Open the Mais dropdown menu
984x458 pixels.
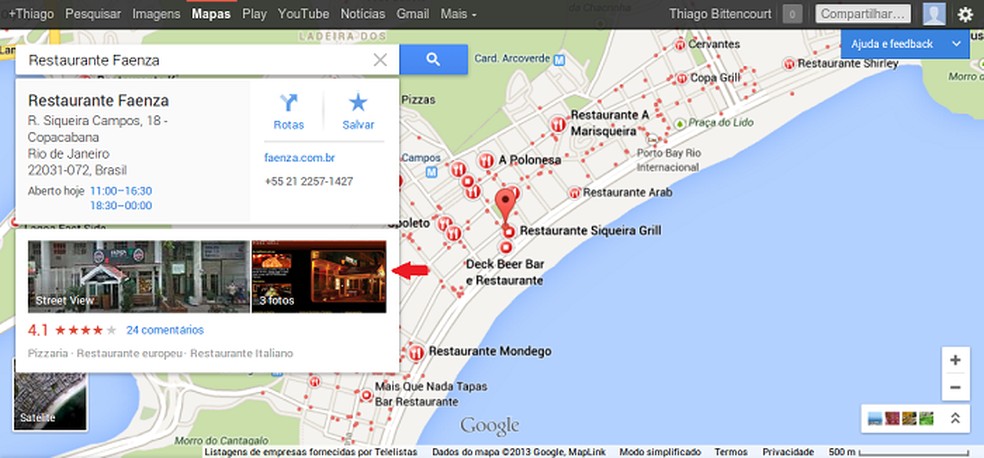pos(458,14)
